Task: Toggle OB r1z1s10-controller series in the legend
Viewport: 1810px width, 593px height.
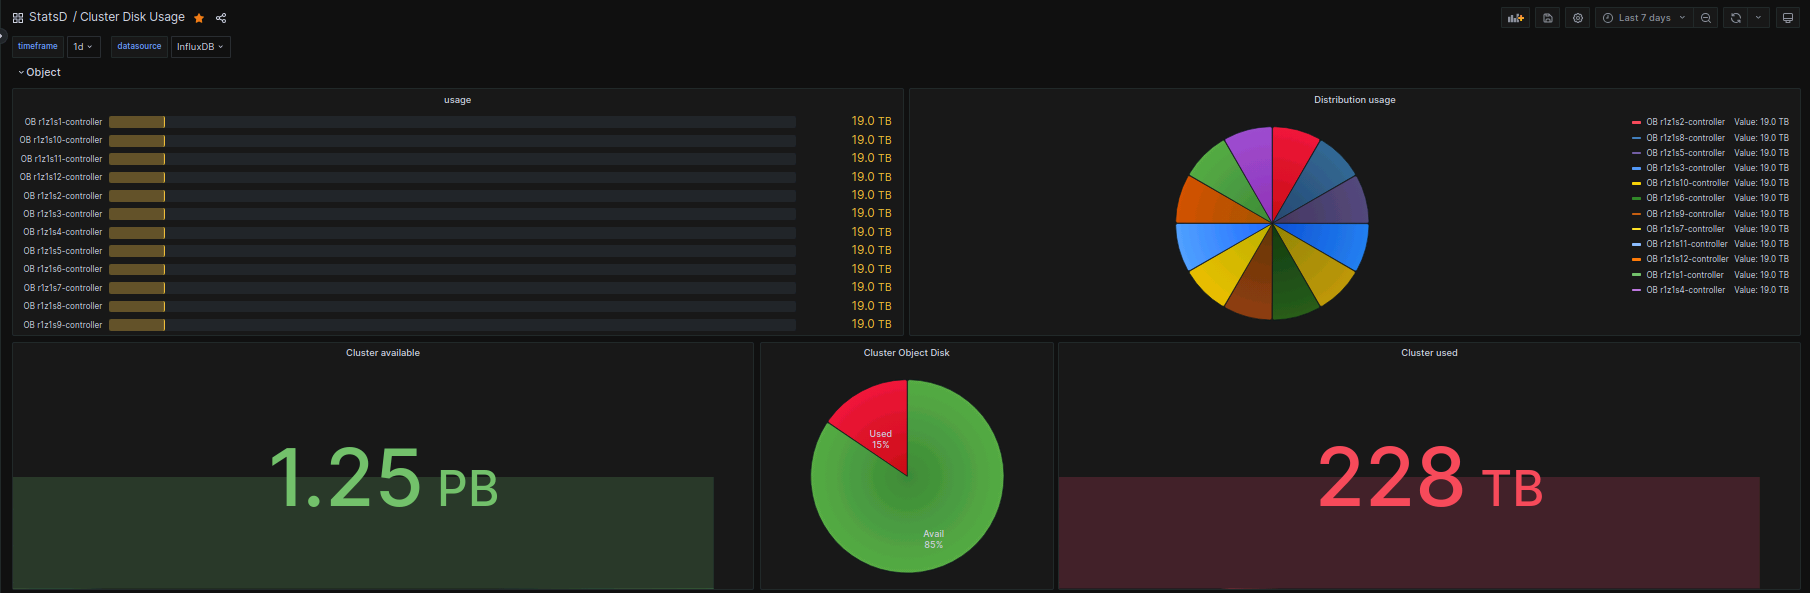Action: click(x=1687, y=183)
